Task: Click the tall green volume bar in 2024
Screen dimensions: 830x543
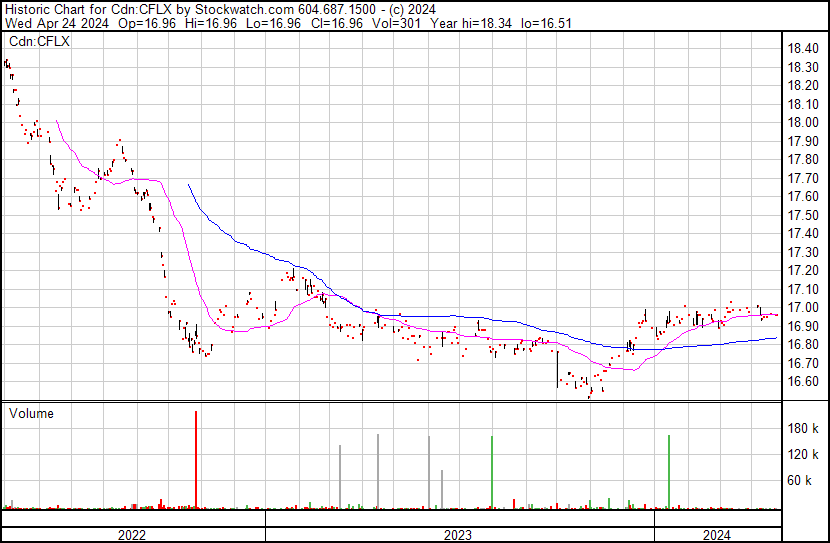Action: 668,470
